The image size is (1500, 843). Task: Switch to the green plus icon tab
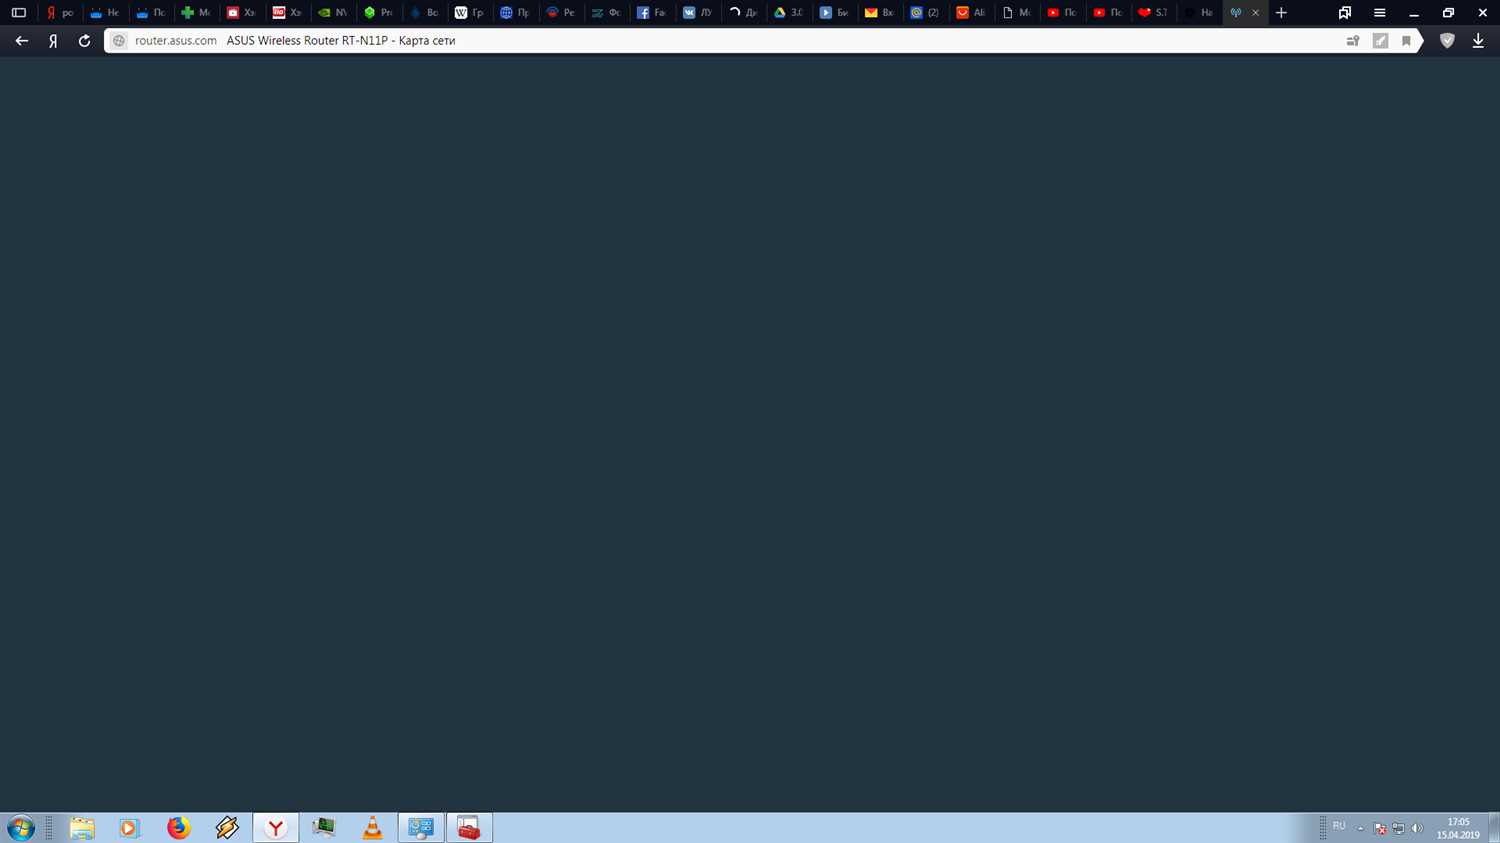pyautogui.click(x=195, y=13)
